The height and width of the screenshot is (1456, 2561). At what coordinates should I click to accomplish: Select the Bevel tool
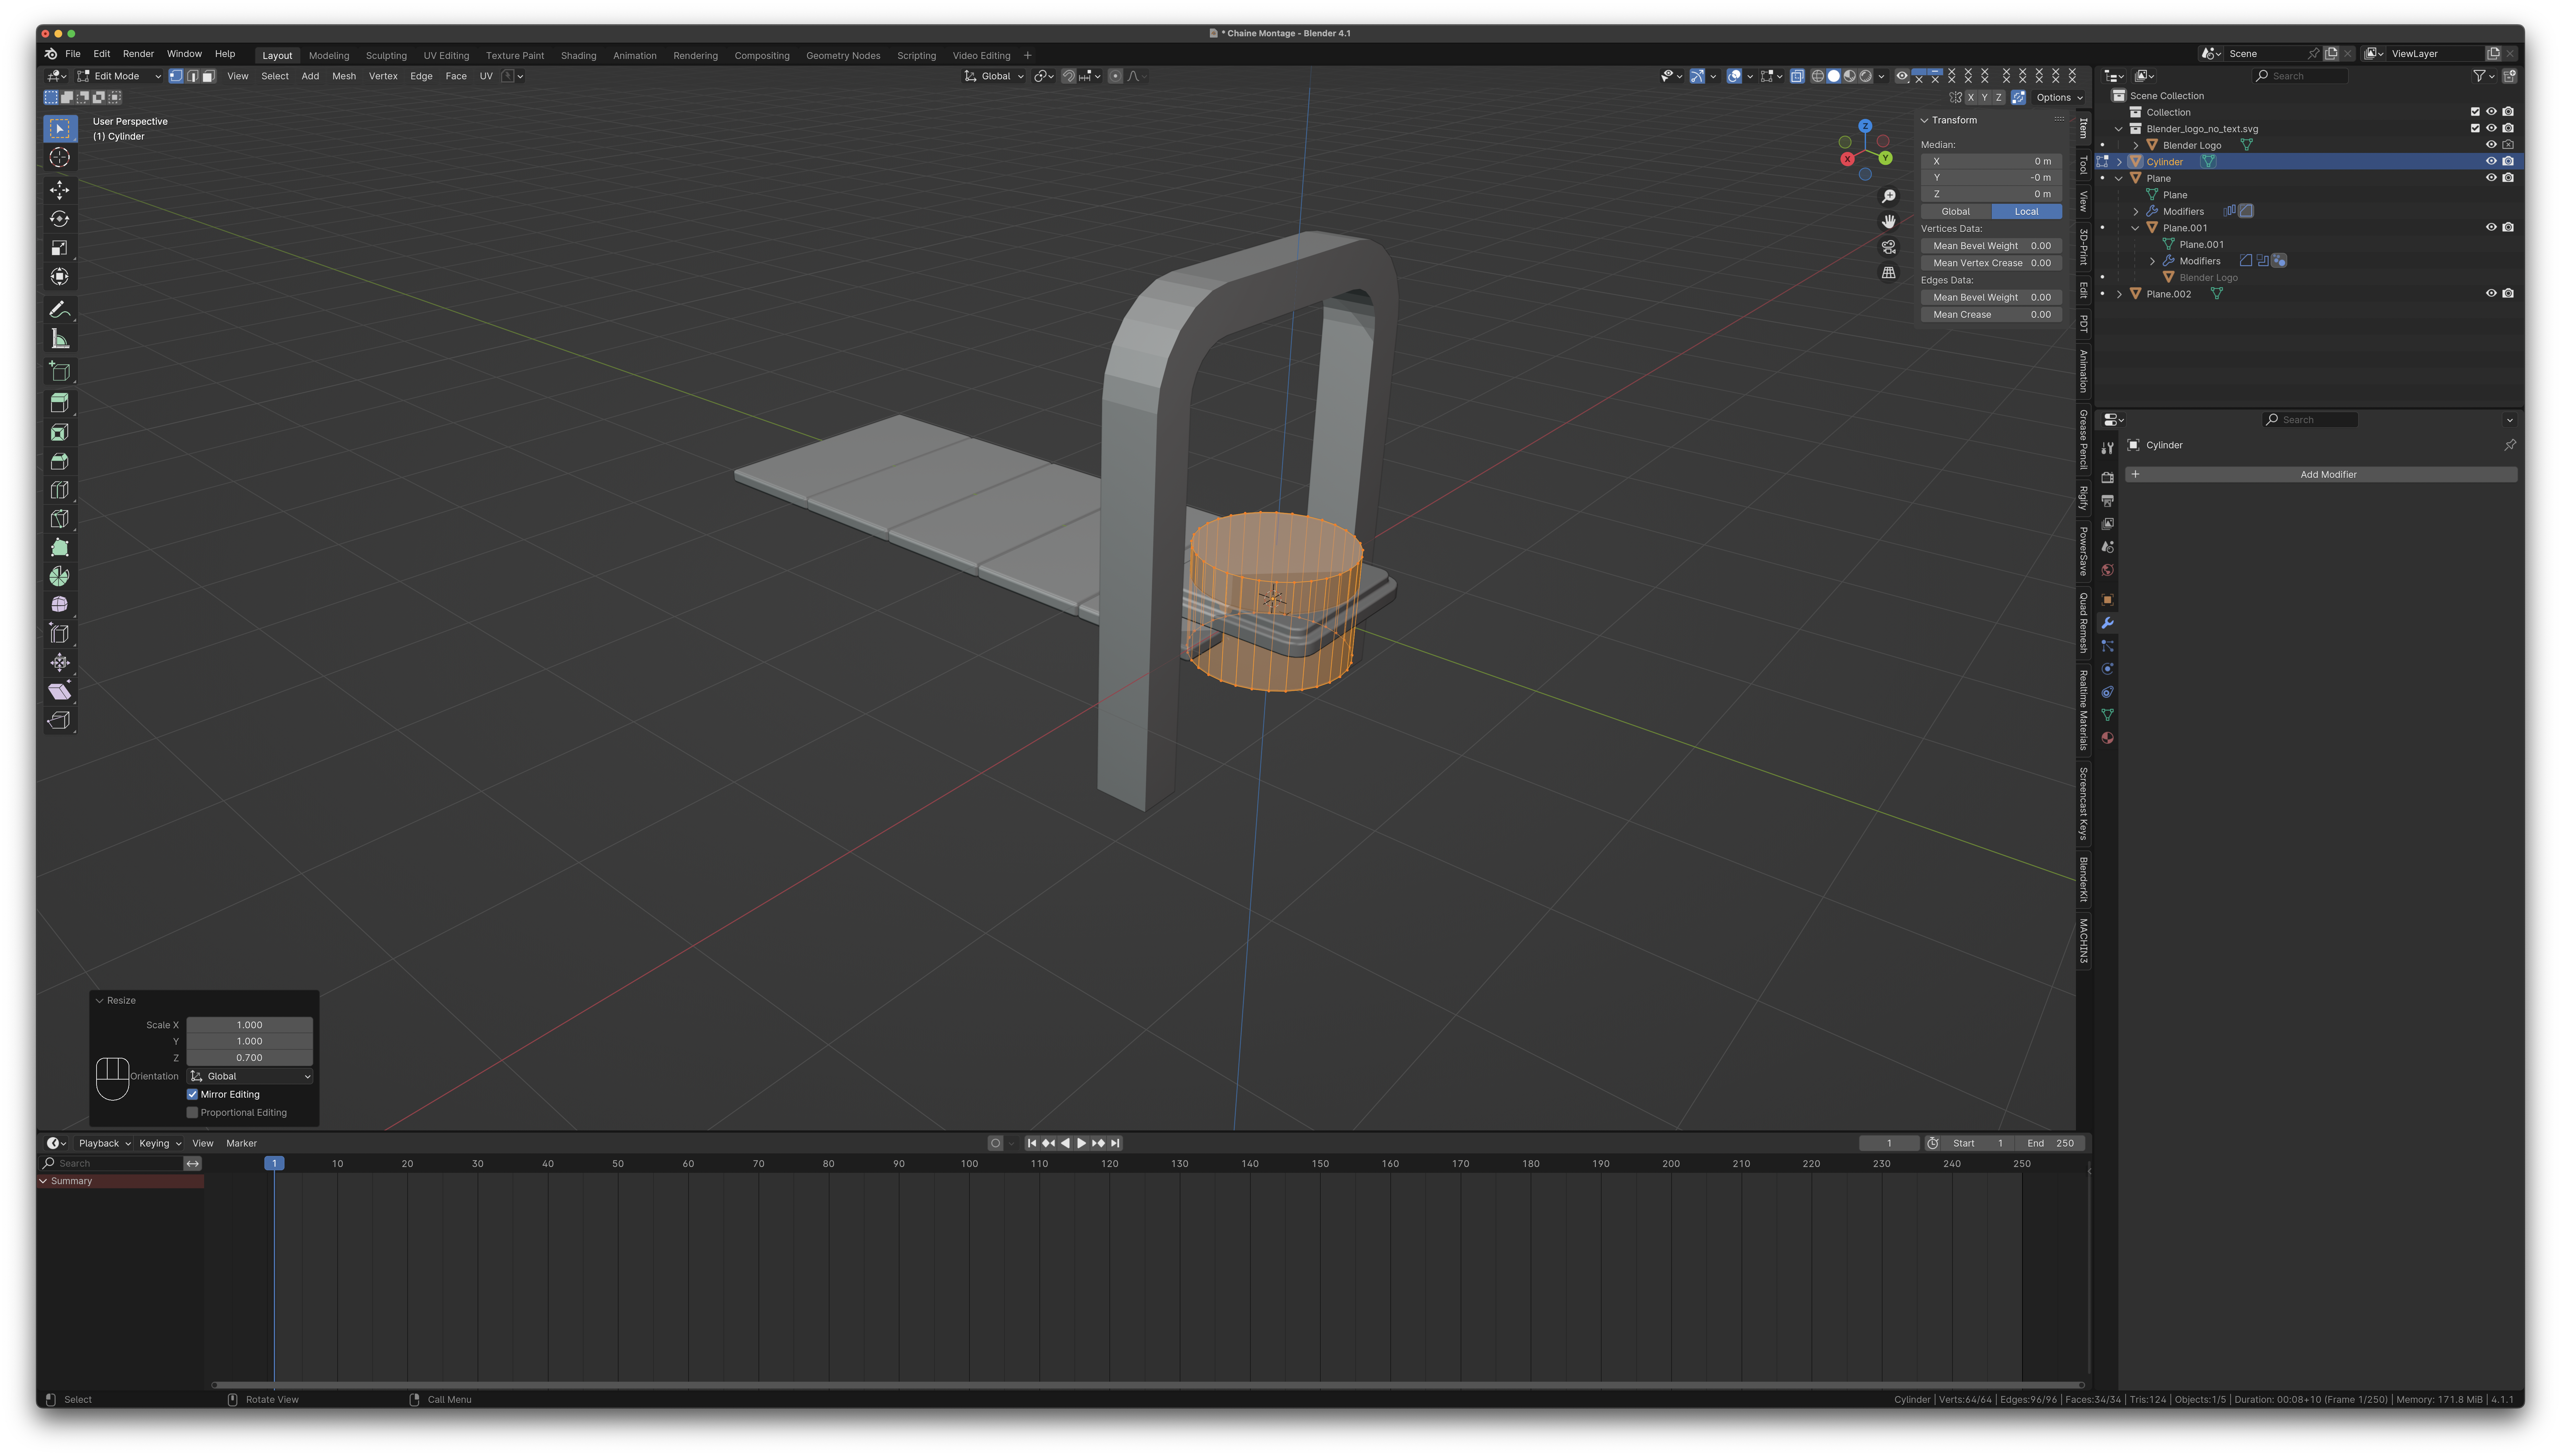pos(60,461)
